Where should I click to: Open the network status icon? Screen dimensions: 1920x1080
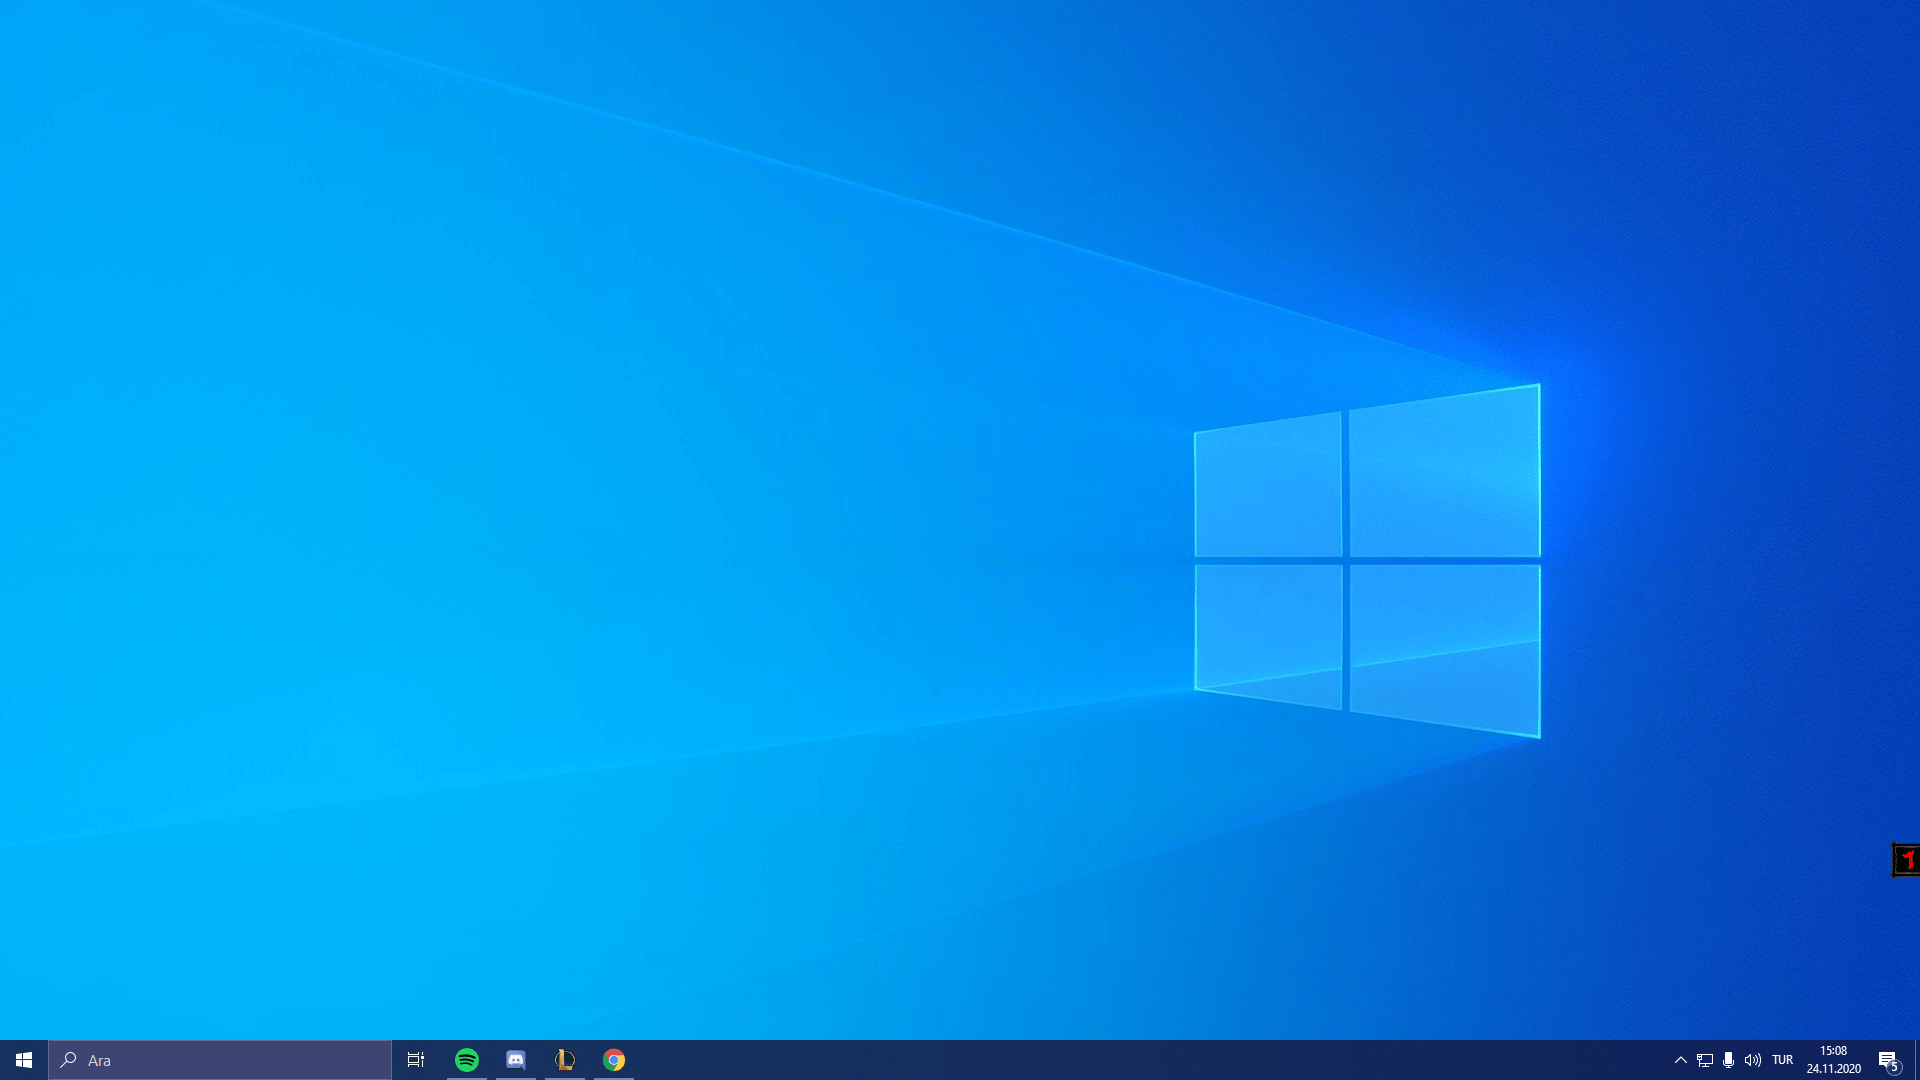click(x=1705, y=1060)
